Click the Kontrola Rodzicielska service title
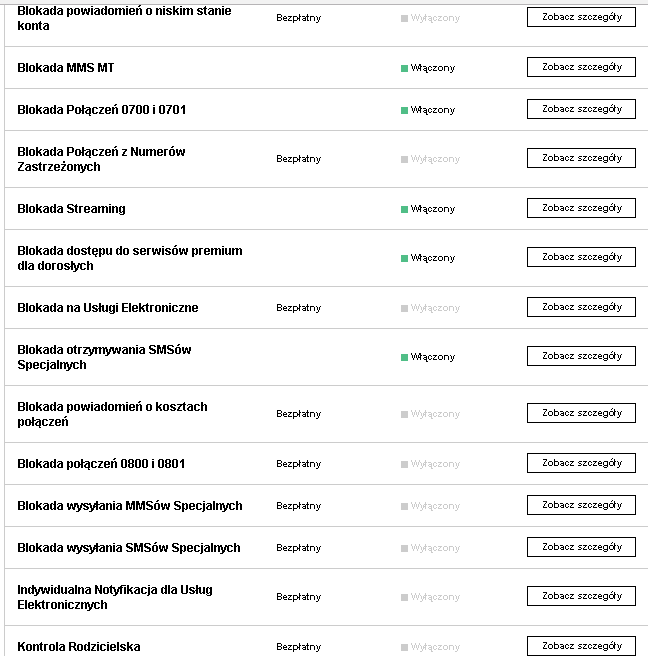The width and height of the screenshot is (648, 656). pyautogui.click(x=78, y=647)
